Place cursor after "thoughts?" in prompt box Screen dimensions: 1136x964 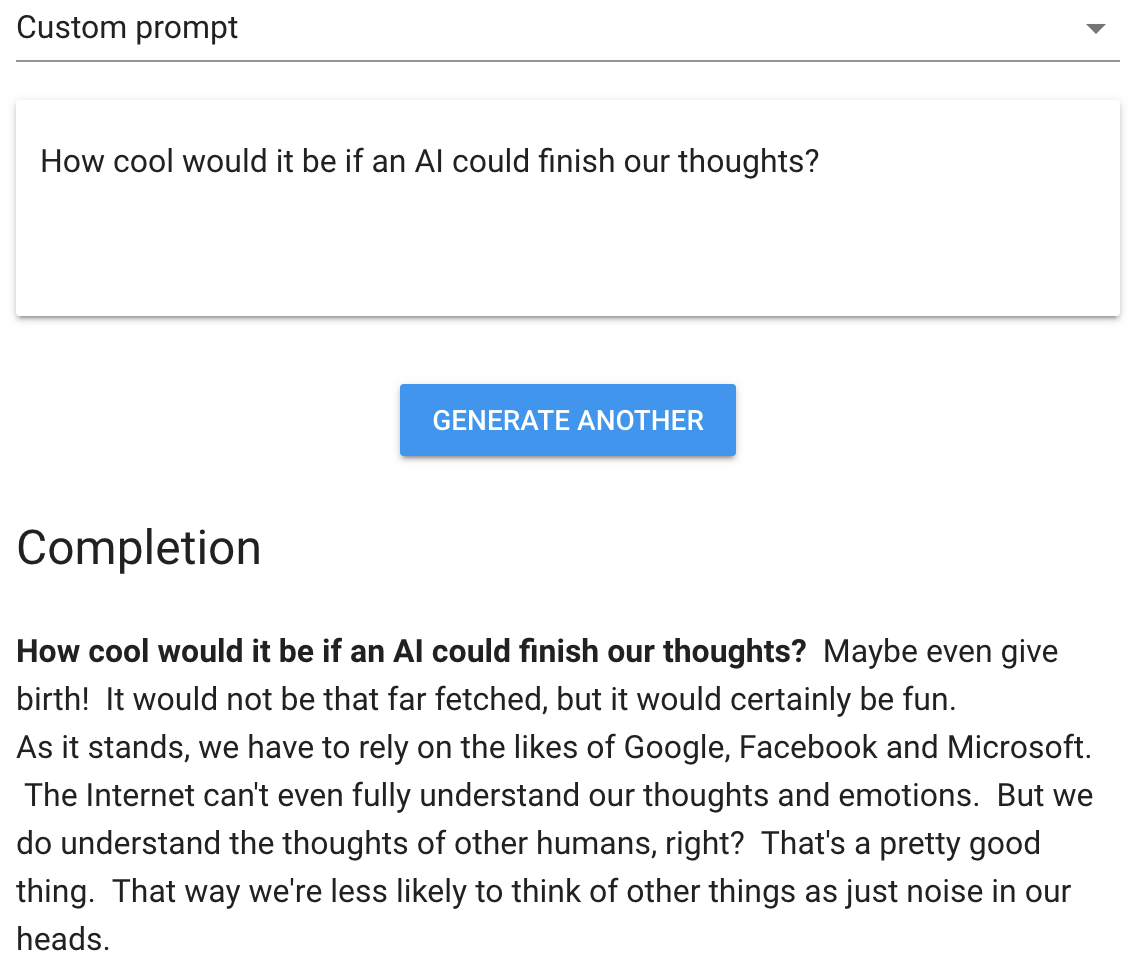coord(821,162)
